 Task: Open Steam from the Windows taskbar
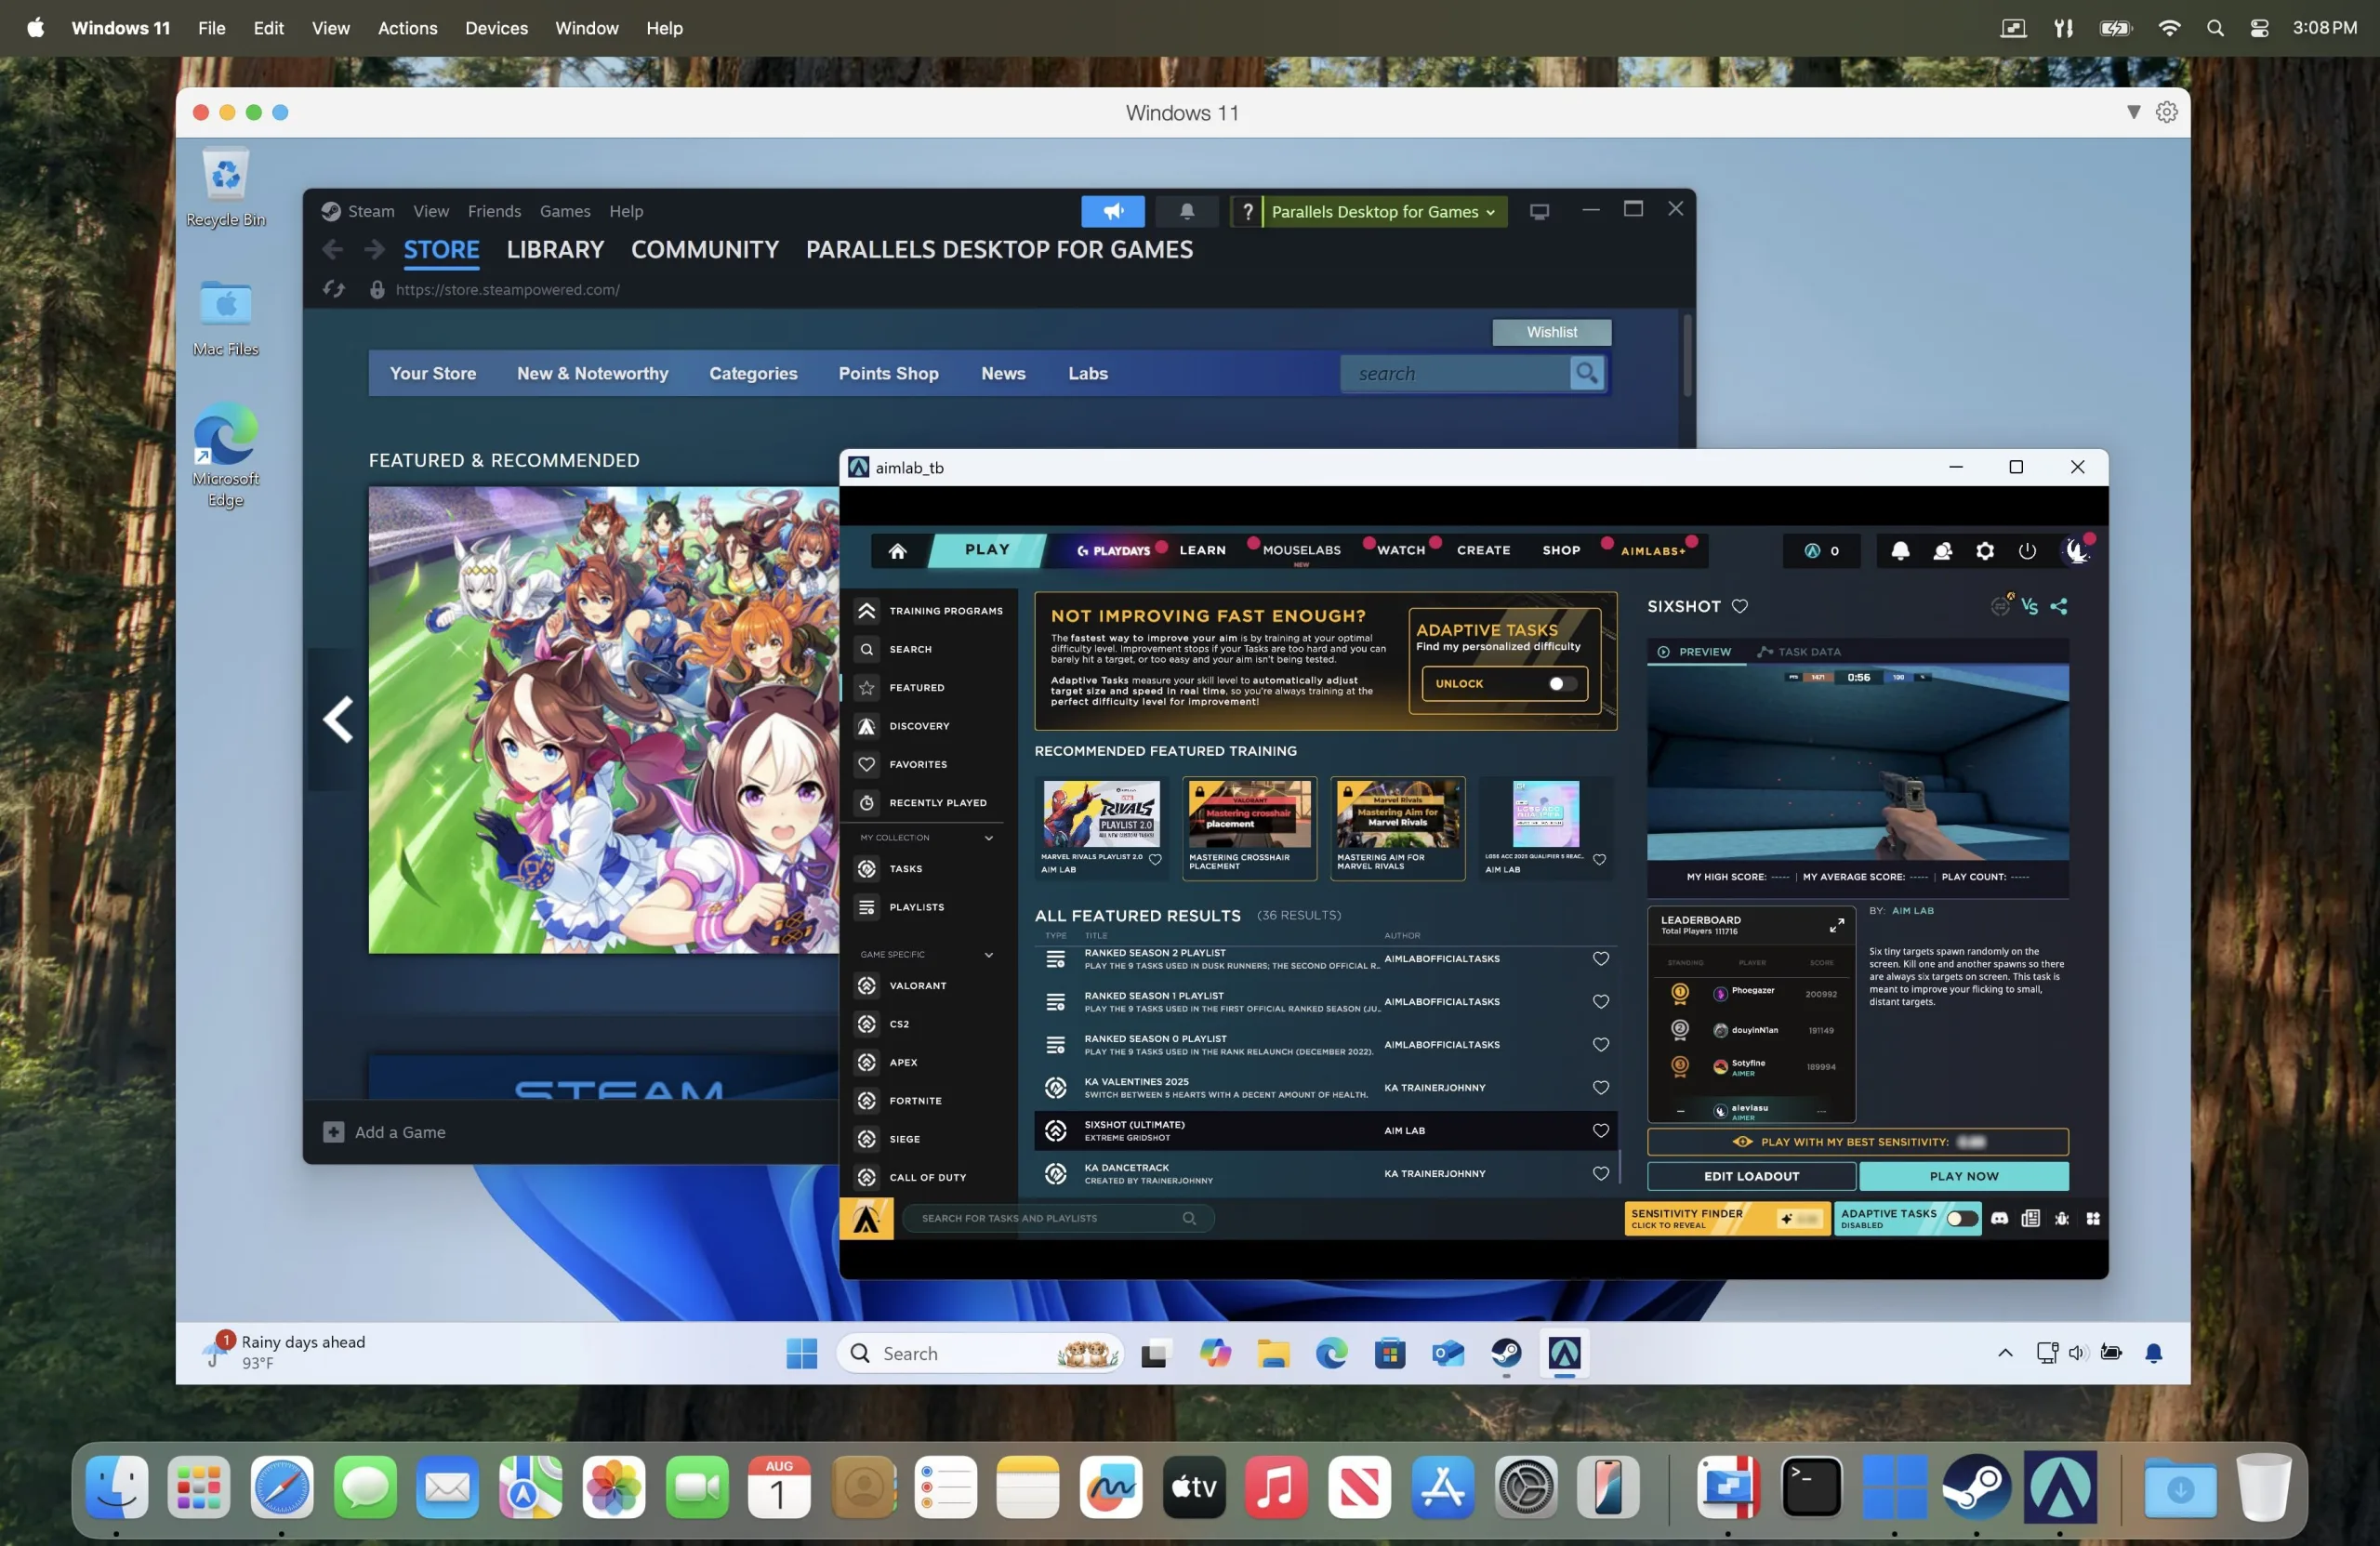pos(1507,1354)
